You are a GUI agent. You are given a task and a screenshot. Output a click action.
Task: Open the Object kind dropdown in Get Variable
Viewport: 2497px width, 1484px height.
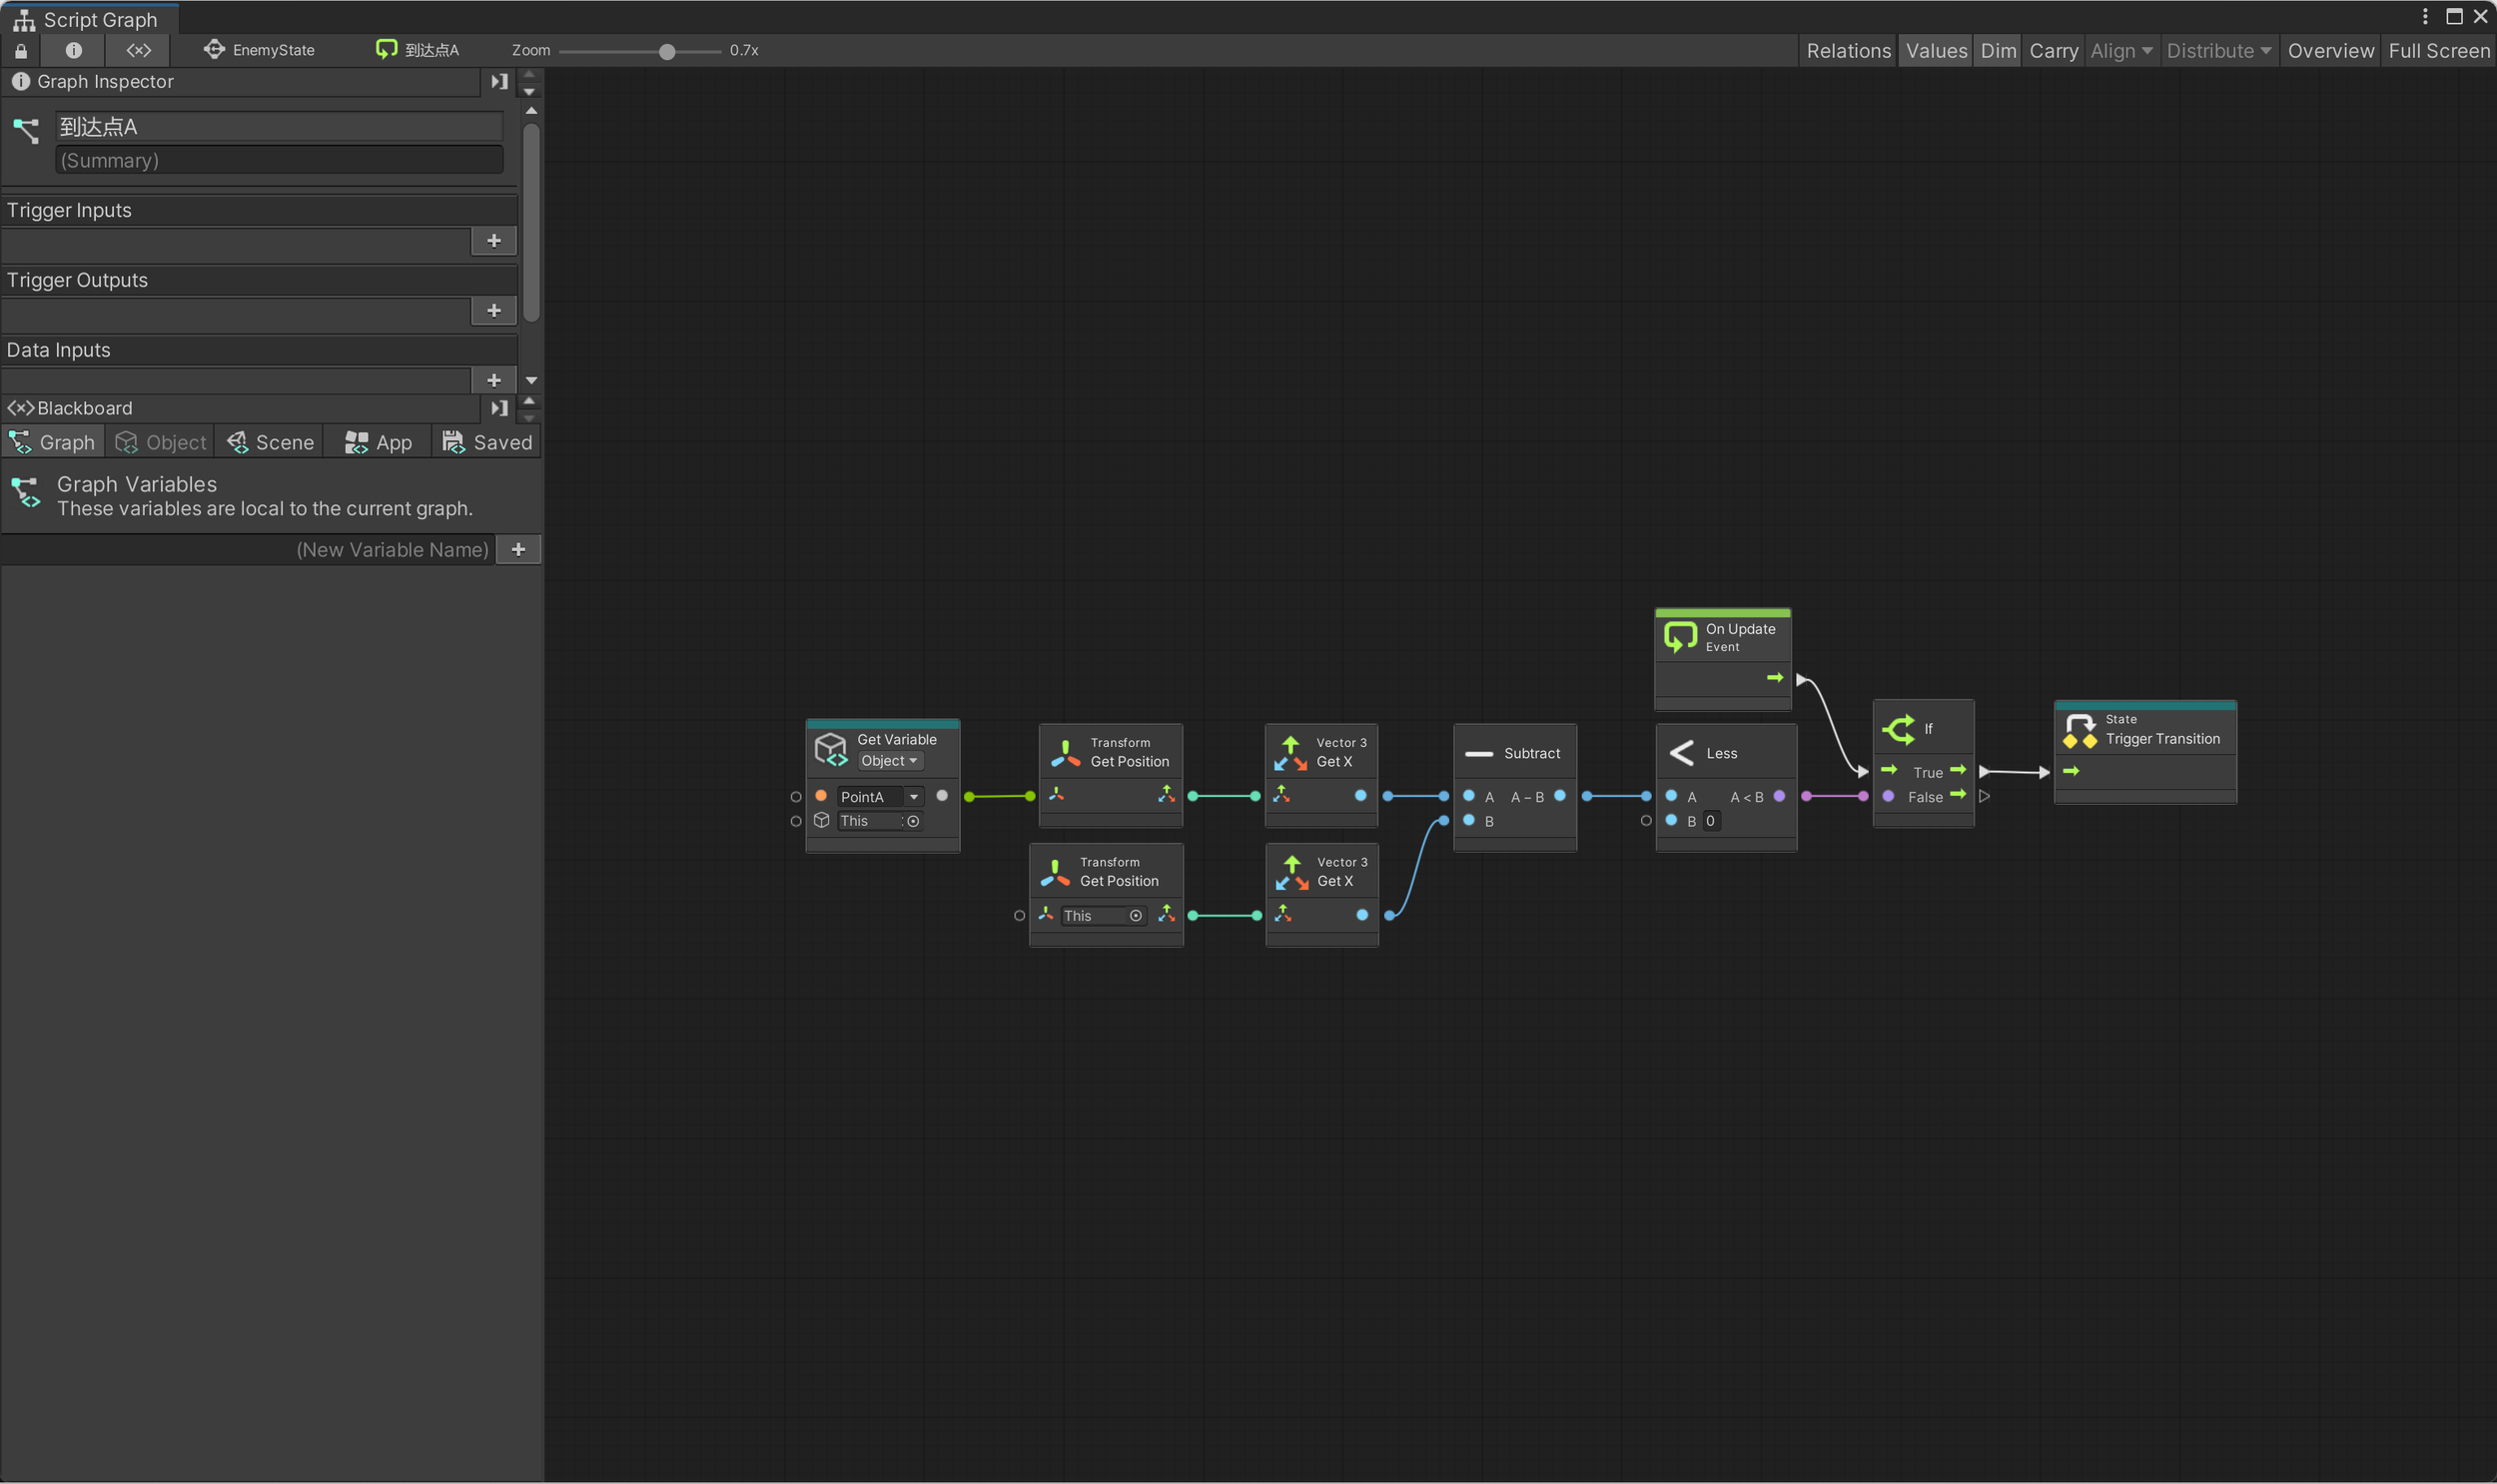coord(889,761)
